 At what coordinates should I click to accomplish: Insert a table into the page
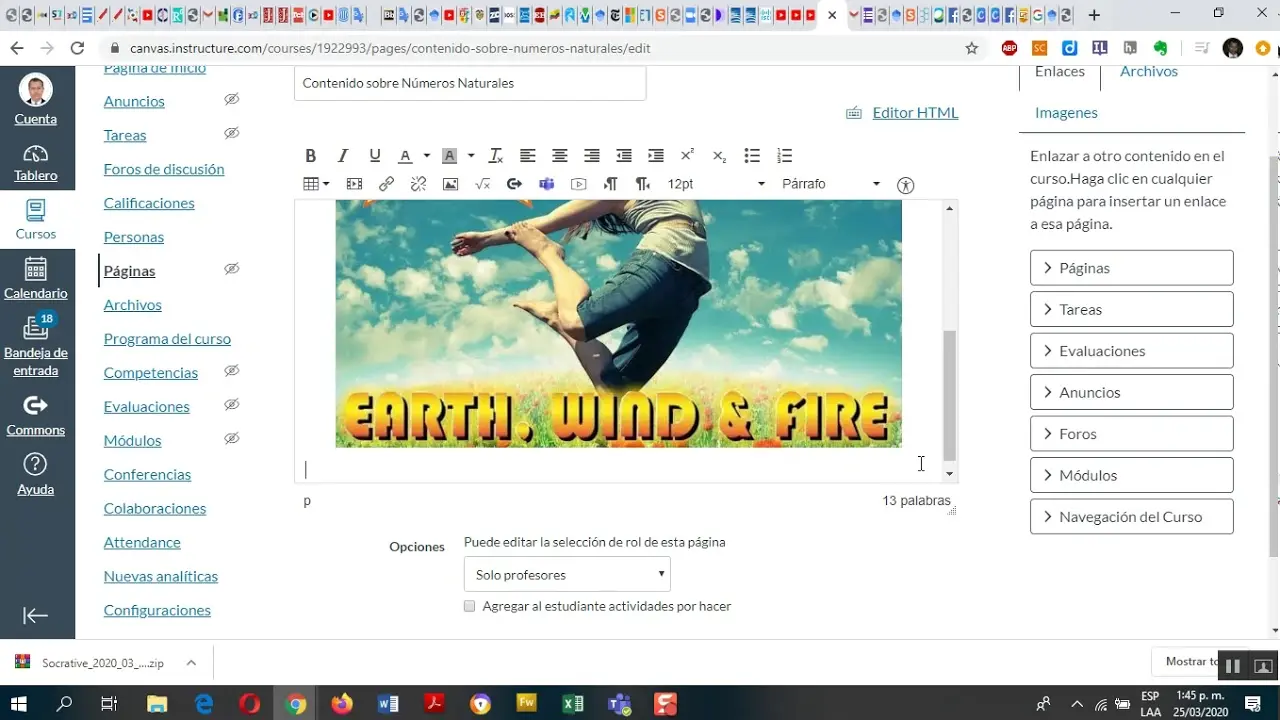310,184
